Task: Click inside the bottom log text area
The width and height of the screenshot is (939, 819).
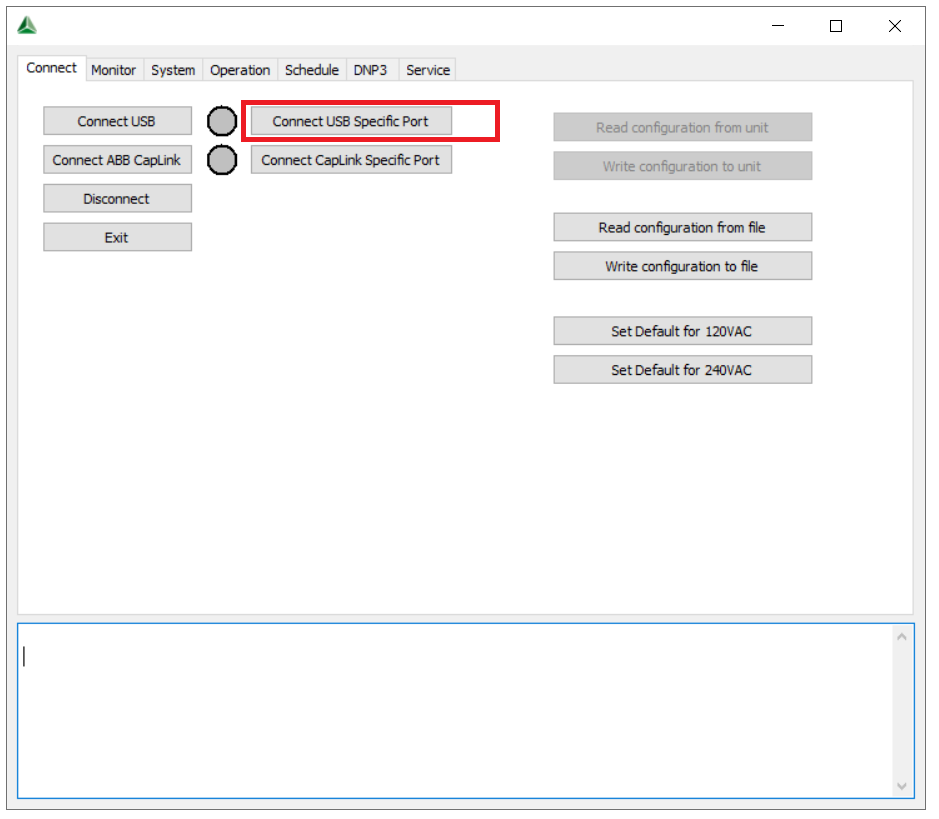Action: 450,710
